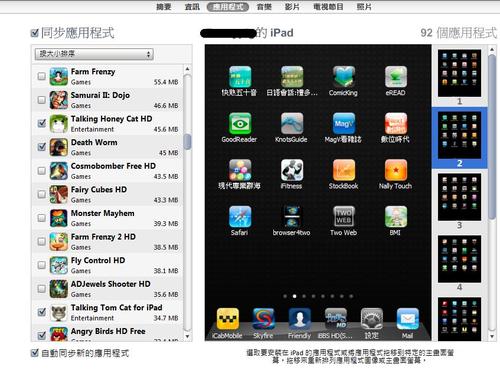Viewport: 500px width, 380px height.
Task: Open the sort-by-size dropdown
Action: tap(94, 54)
